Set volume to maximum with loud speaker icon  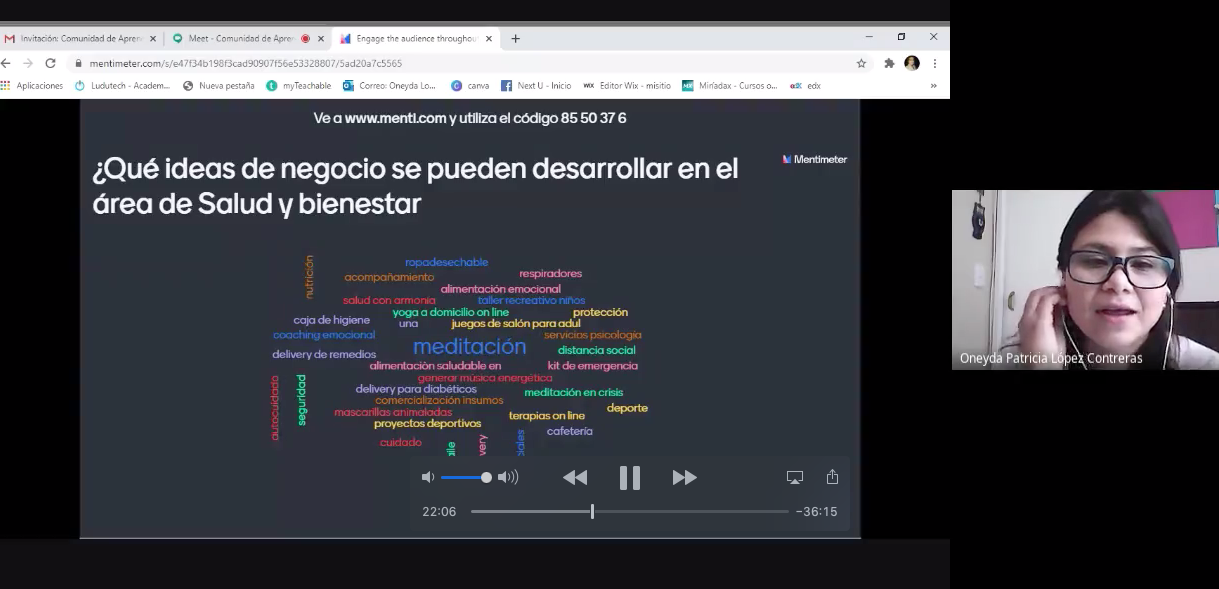tap(508, 478)
